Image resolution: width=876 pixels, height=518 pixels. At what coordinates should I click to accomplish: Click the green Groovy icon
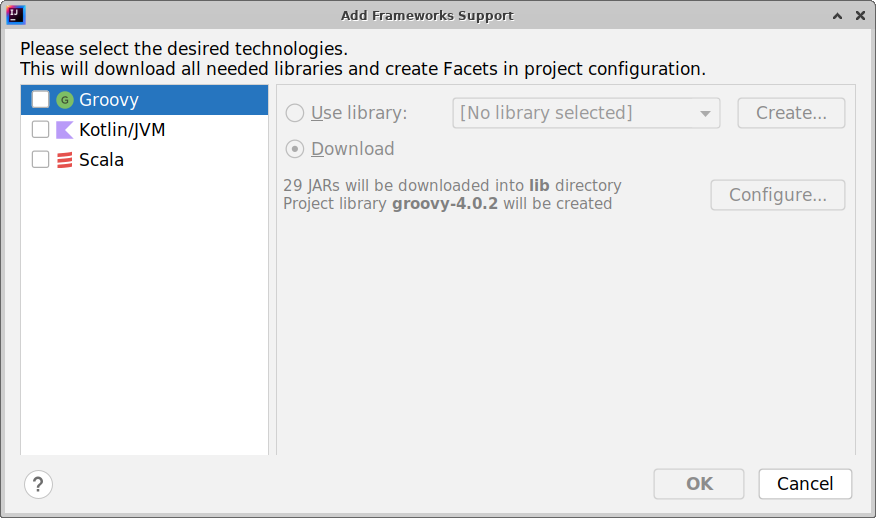coord(65,100)
